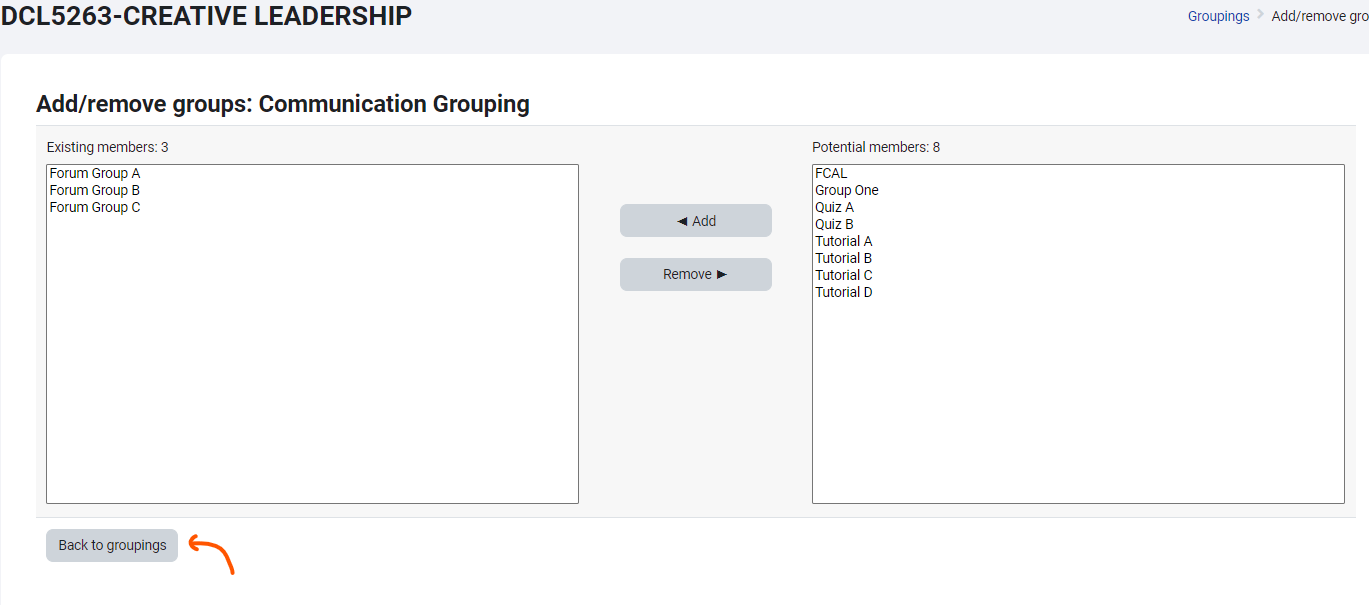Select Quiz B in potential members

(834, 224)
